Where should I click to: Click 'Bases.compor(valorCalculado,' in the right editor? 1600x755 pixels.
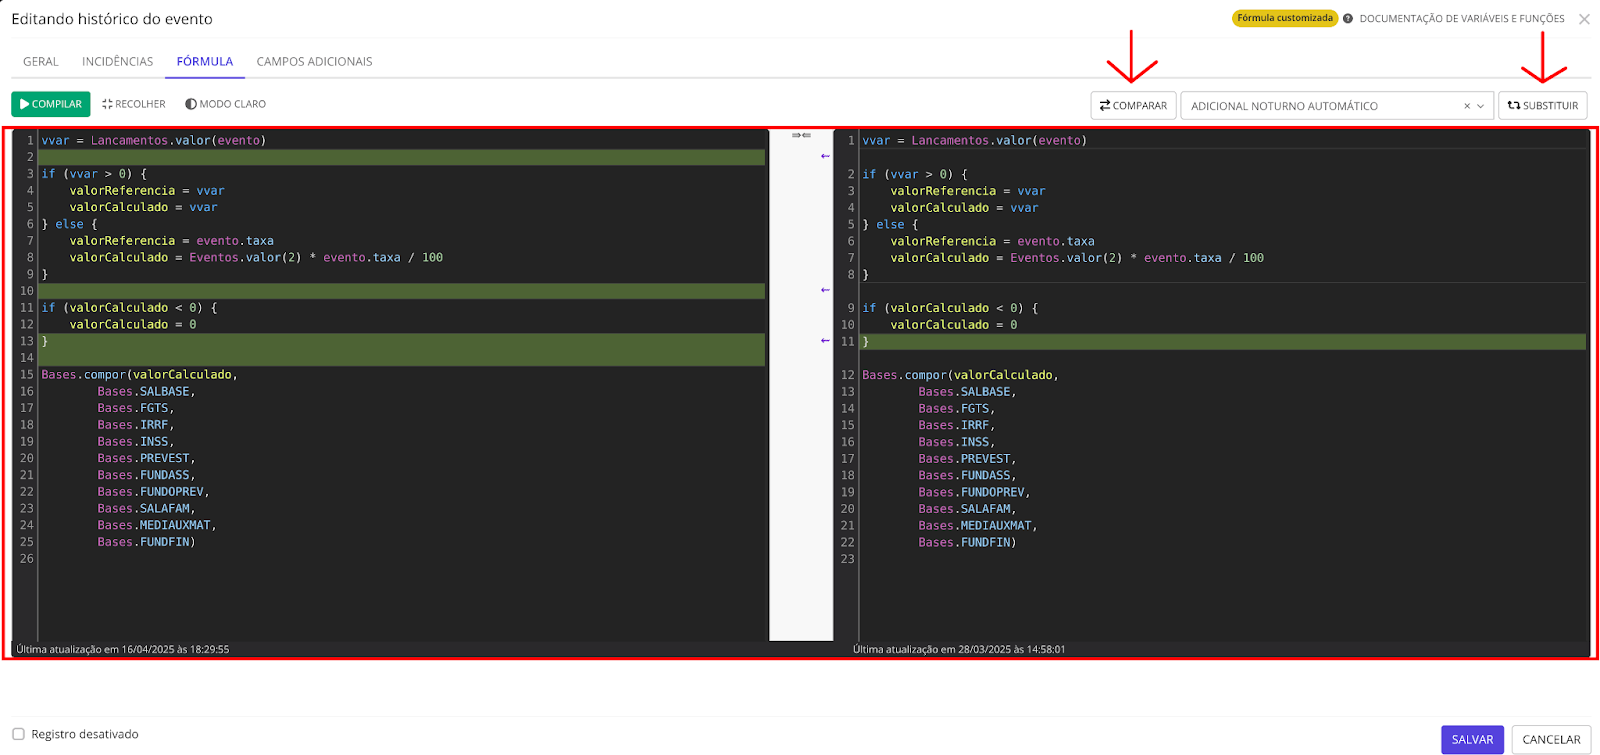click(x=960, y=376)
